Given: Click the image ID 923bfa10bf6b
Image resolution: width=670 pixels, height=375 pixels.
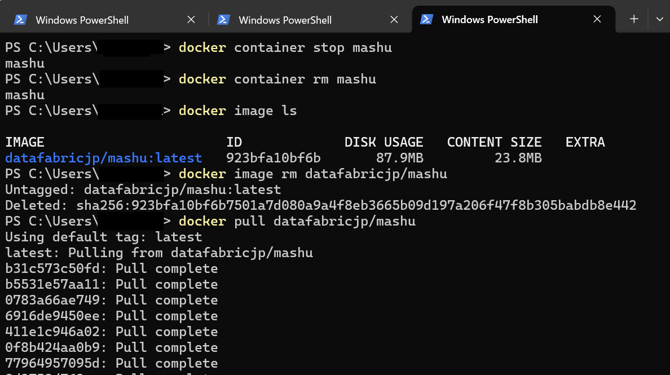Looking at the screenshot, I should [273, 158].
